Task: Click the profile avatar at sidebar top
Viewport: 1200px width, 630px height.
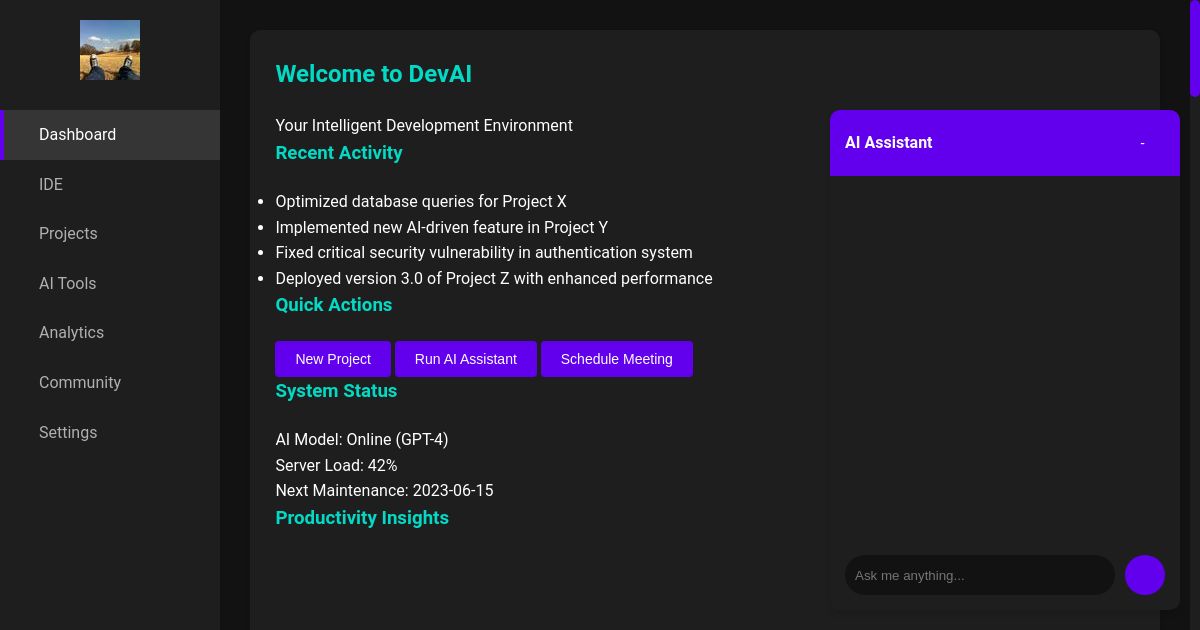Action: (110, 49)
